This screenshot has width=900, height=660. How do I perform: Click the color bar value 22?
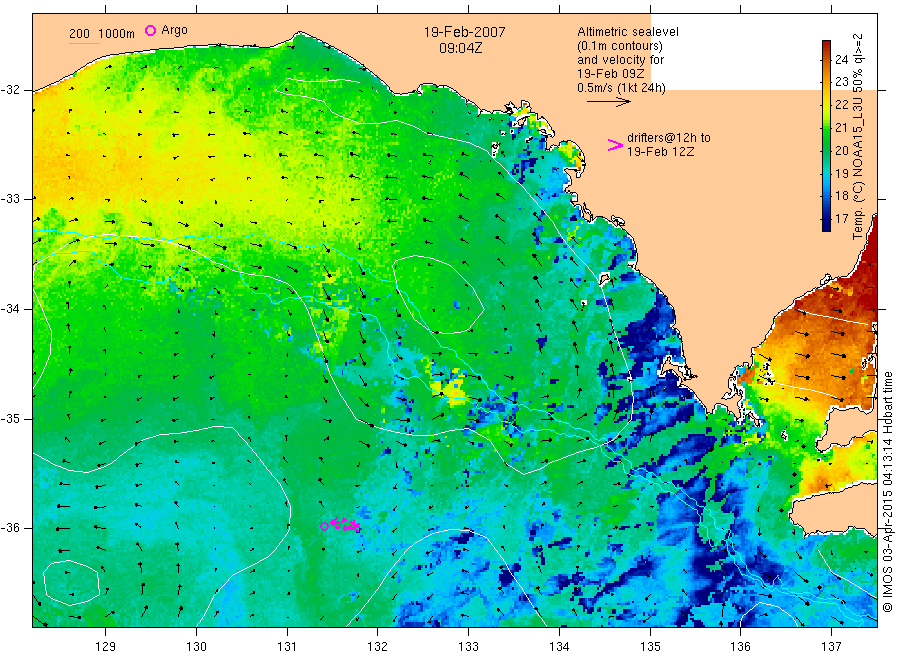tap(841, 104)
